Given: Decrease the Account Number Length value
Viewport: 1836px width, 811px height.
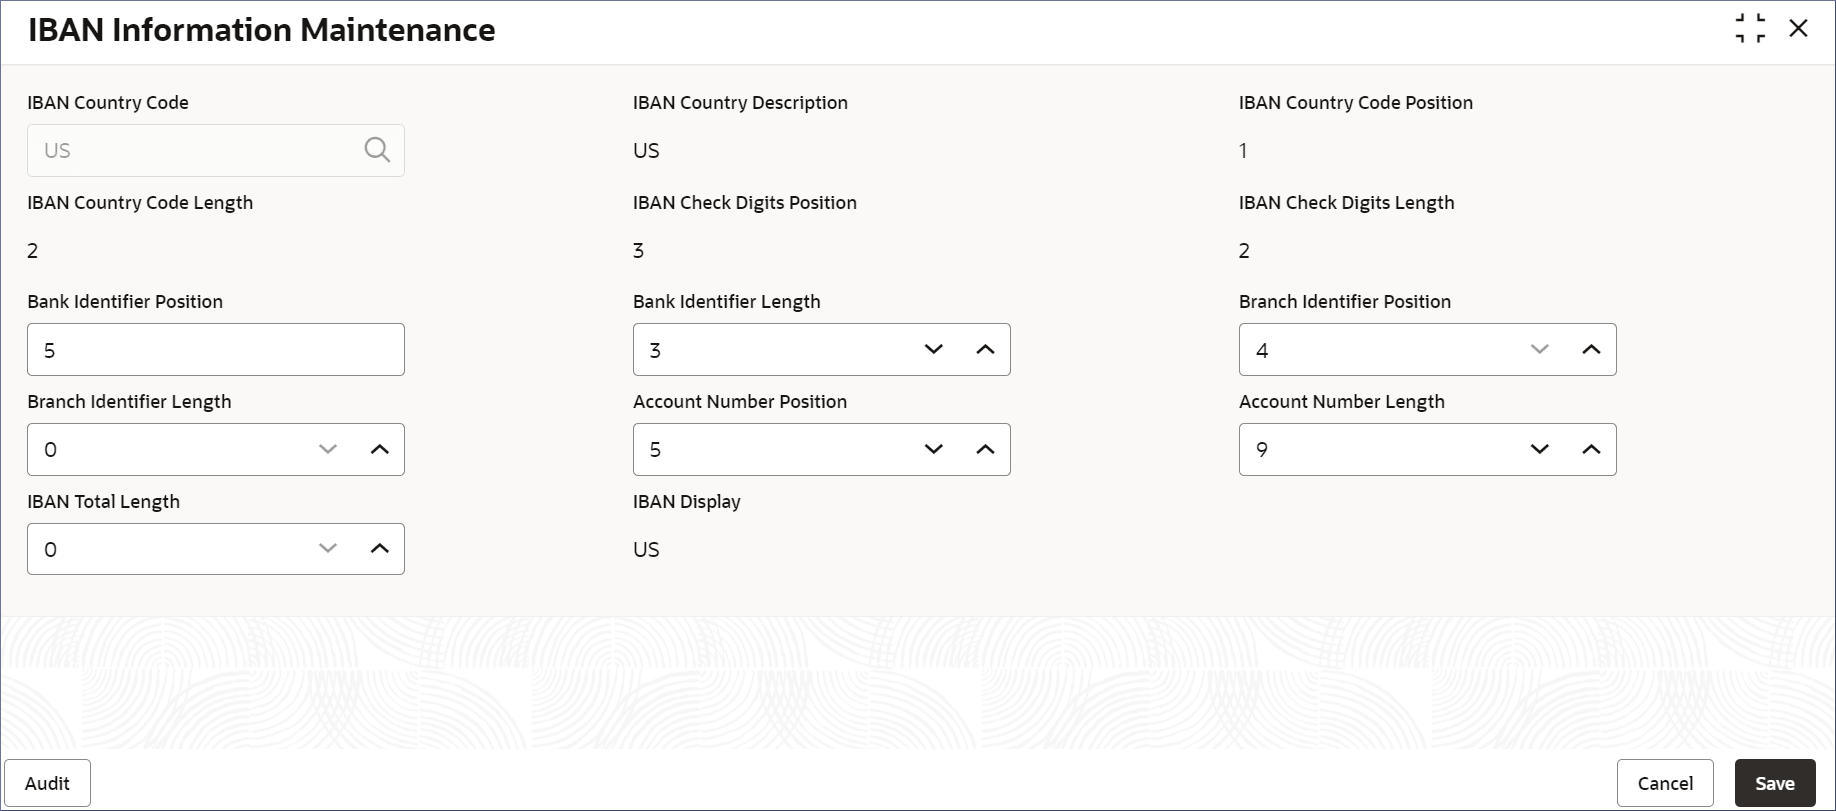Looking at the screenshot, I should (x=1540, y=449).
